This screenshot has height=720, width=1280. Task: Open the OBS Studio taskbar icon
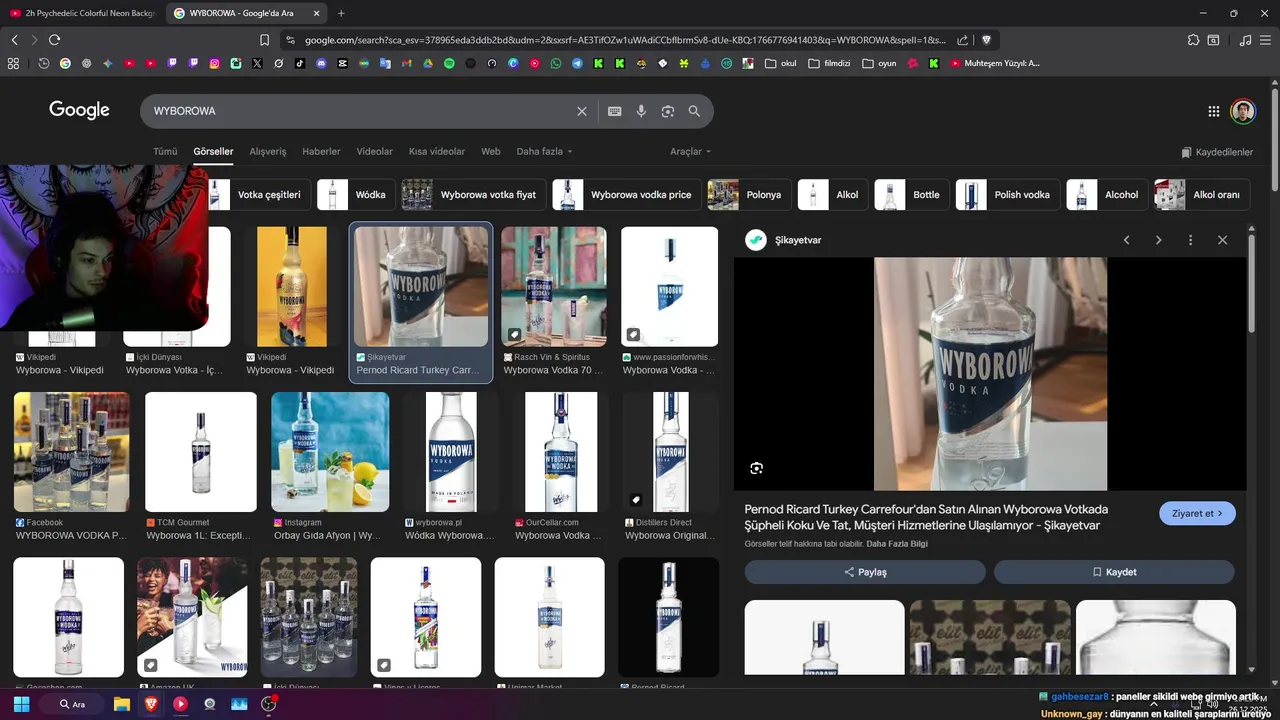[x=269, y=704]
